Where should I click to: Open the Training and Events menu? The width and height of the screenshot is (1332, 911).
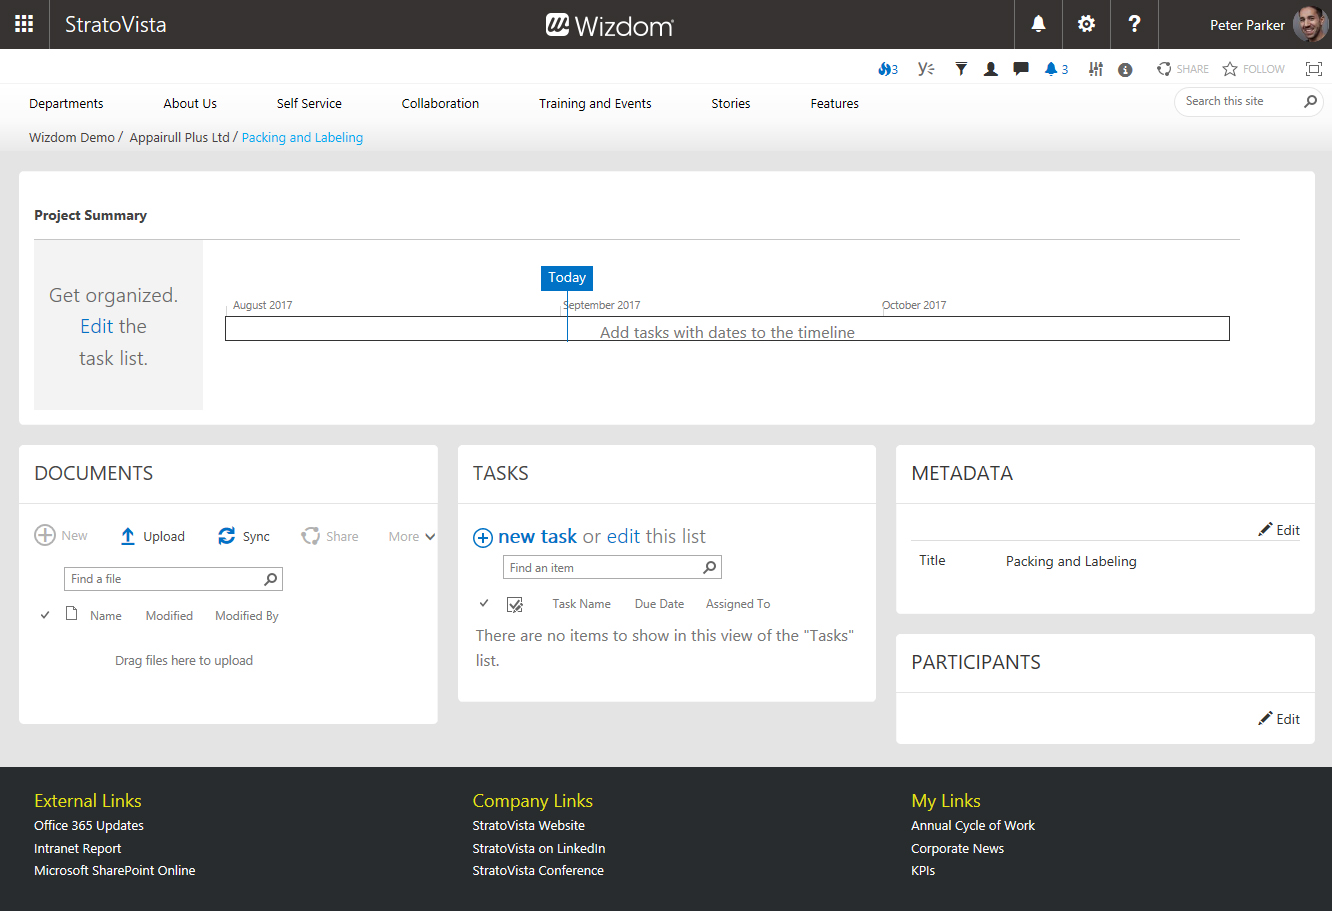tap(595, 103)
